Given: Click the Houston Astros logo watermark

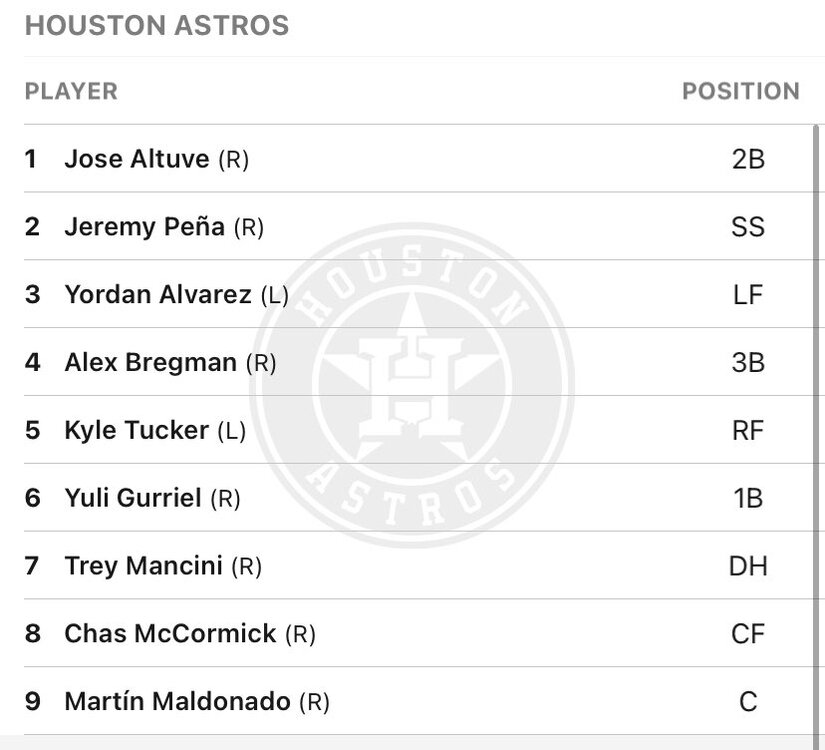Looking at the screenshot, I should point(411,385).
